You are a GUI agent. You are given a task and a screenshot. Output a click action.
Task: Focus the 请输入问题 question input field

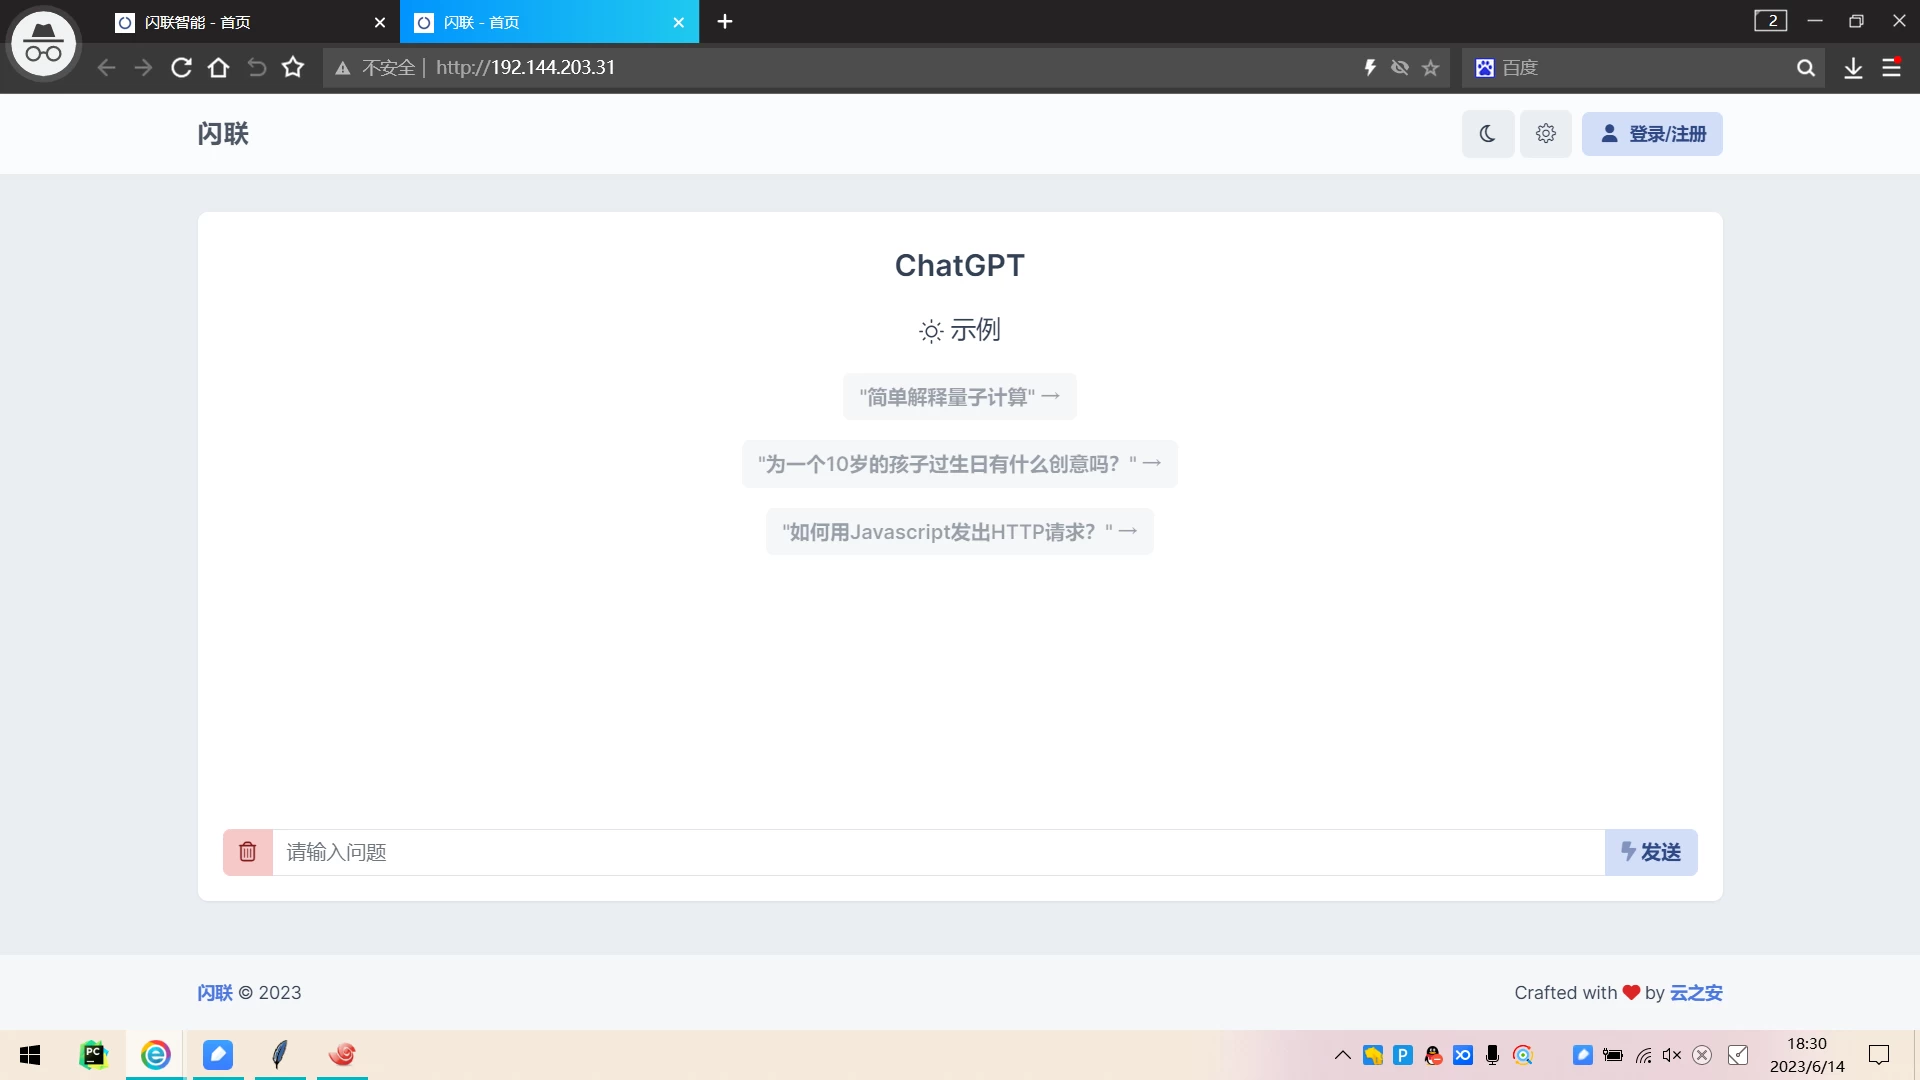(x=938, y=852)
